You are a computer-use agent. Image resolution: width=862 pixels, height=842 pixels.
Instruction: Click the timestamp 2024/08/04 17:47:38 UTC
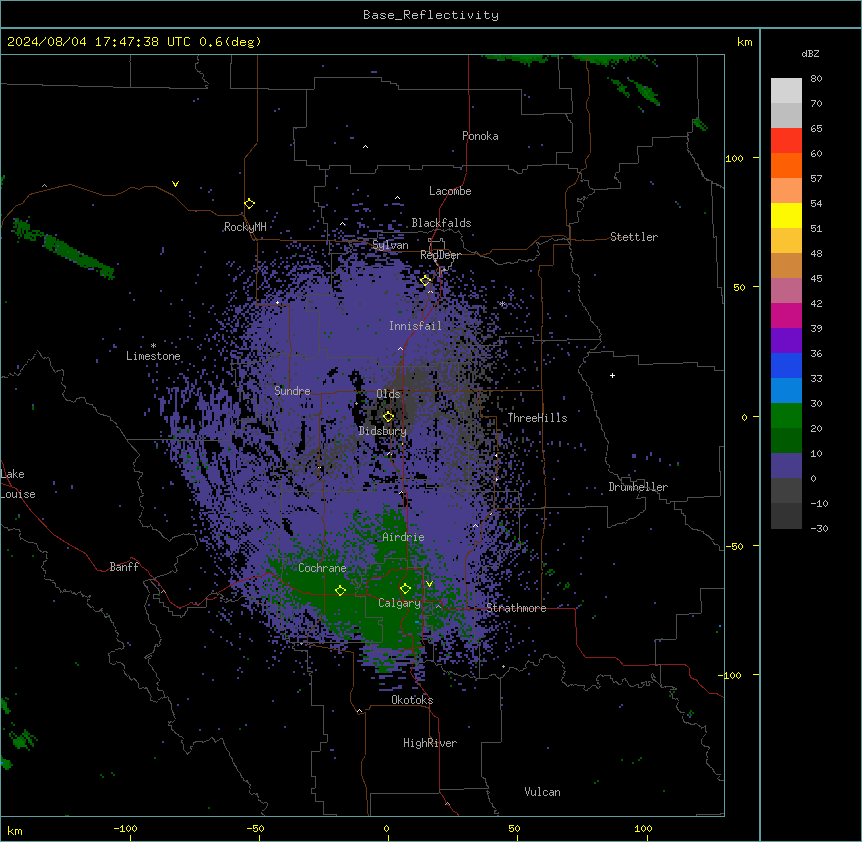pos(99,42)
